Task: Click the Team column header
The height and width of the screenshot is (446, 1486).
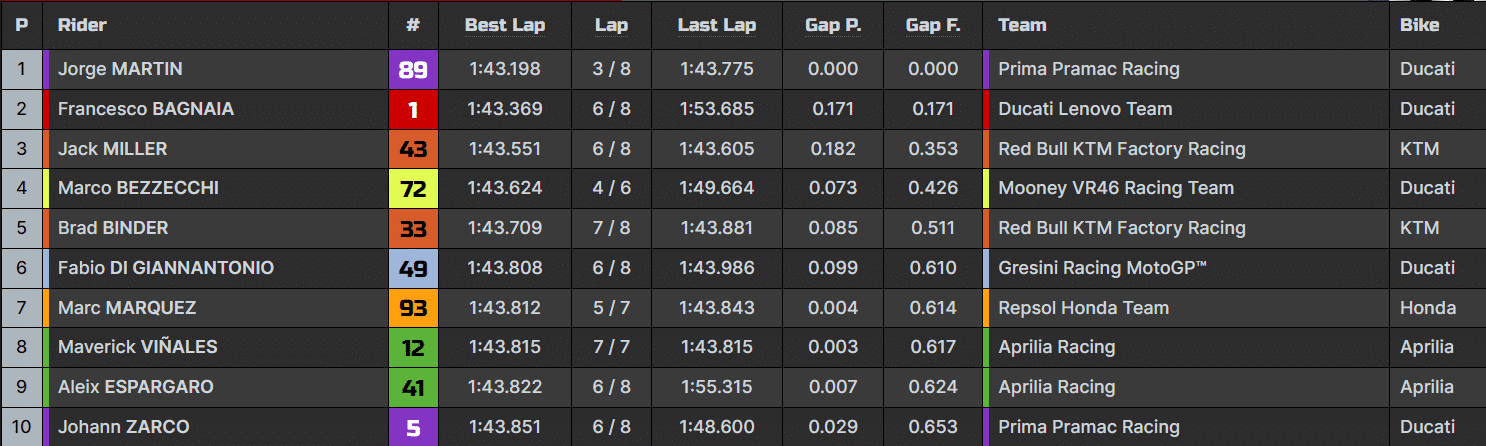Action: pyautogui.click(x=1022, y=25)
